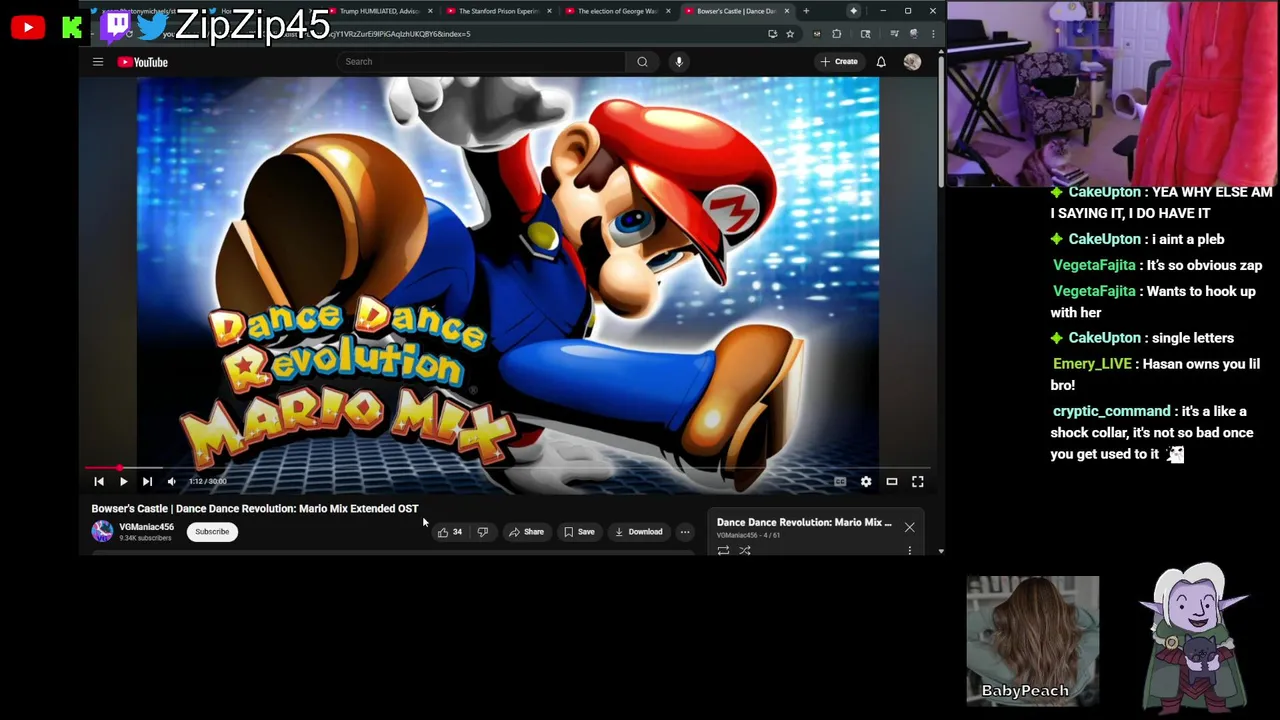Image resolution: width=1280 pixels, height=720 pixels.
Task: Open YouTube notifications bell
Action: [x=881, y=62]
